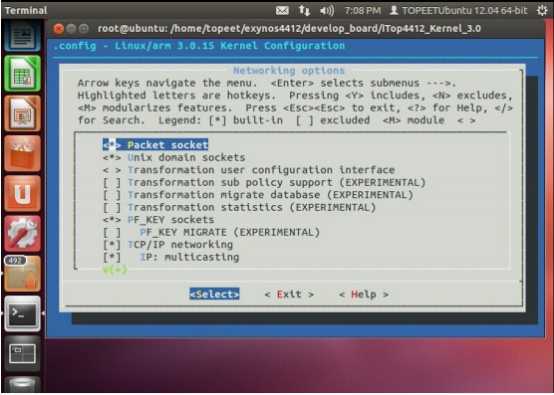Toggle the PF_KEY MIGRATE checkbox
This screenshot has width=554, height=395.
point(112,232)
